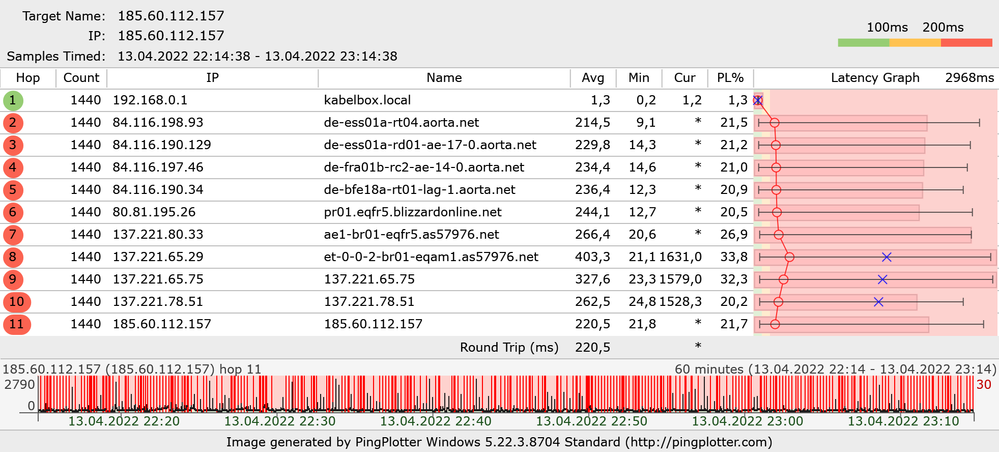This screenshot has width=999, height=452.
Task: Click the 13.04.2022 22:40 timeline label
Action: pos(436,421)
